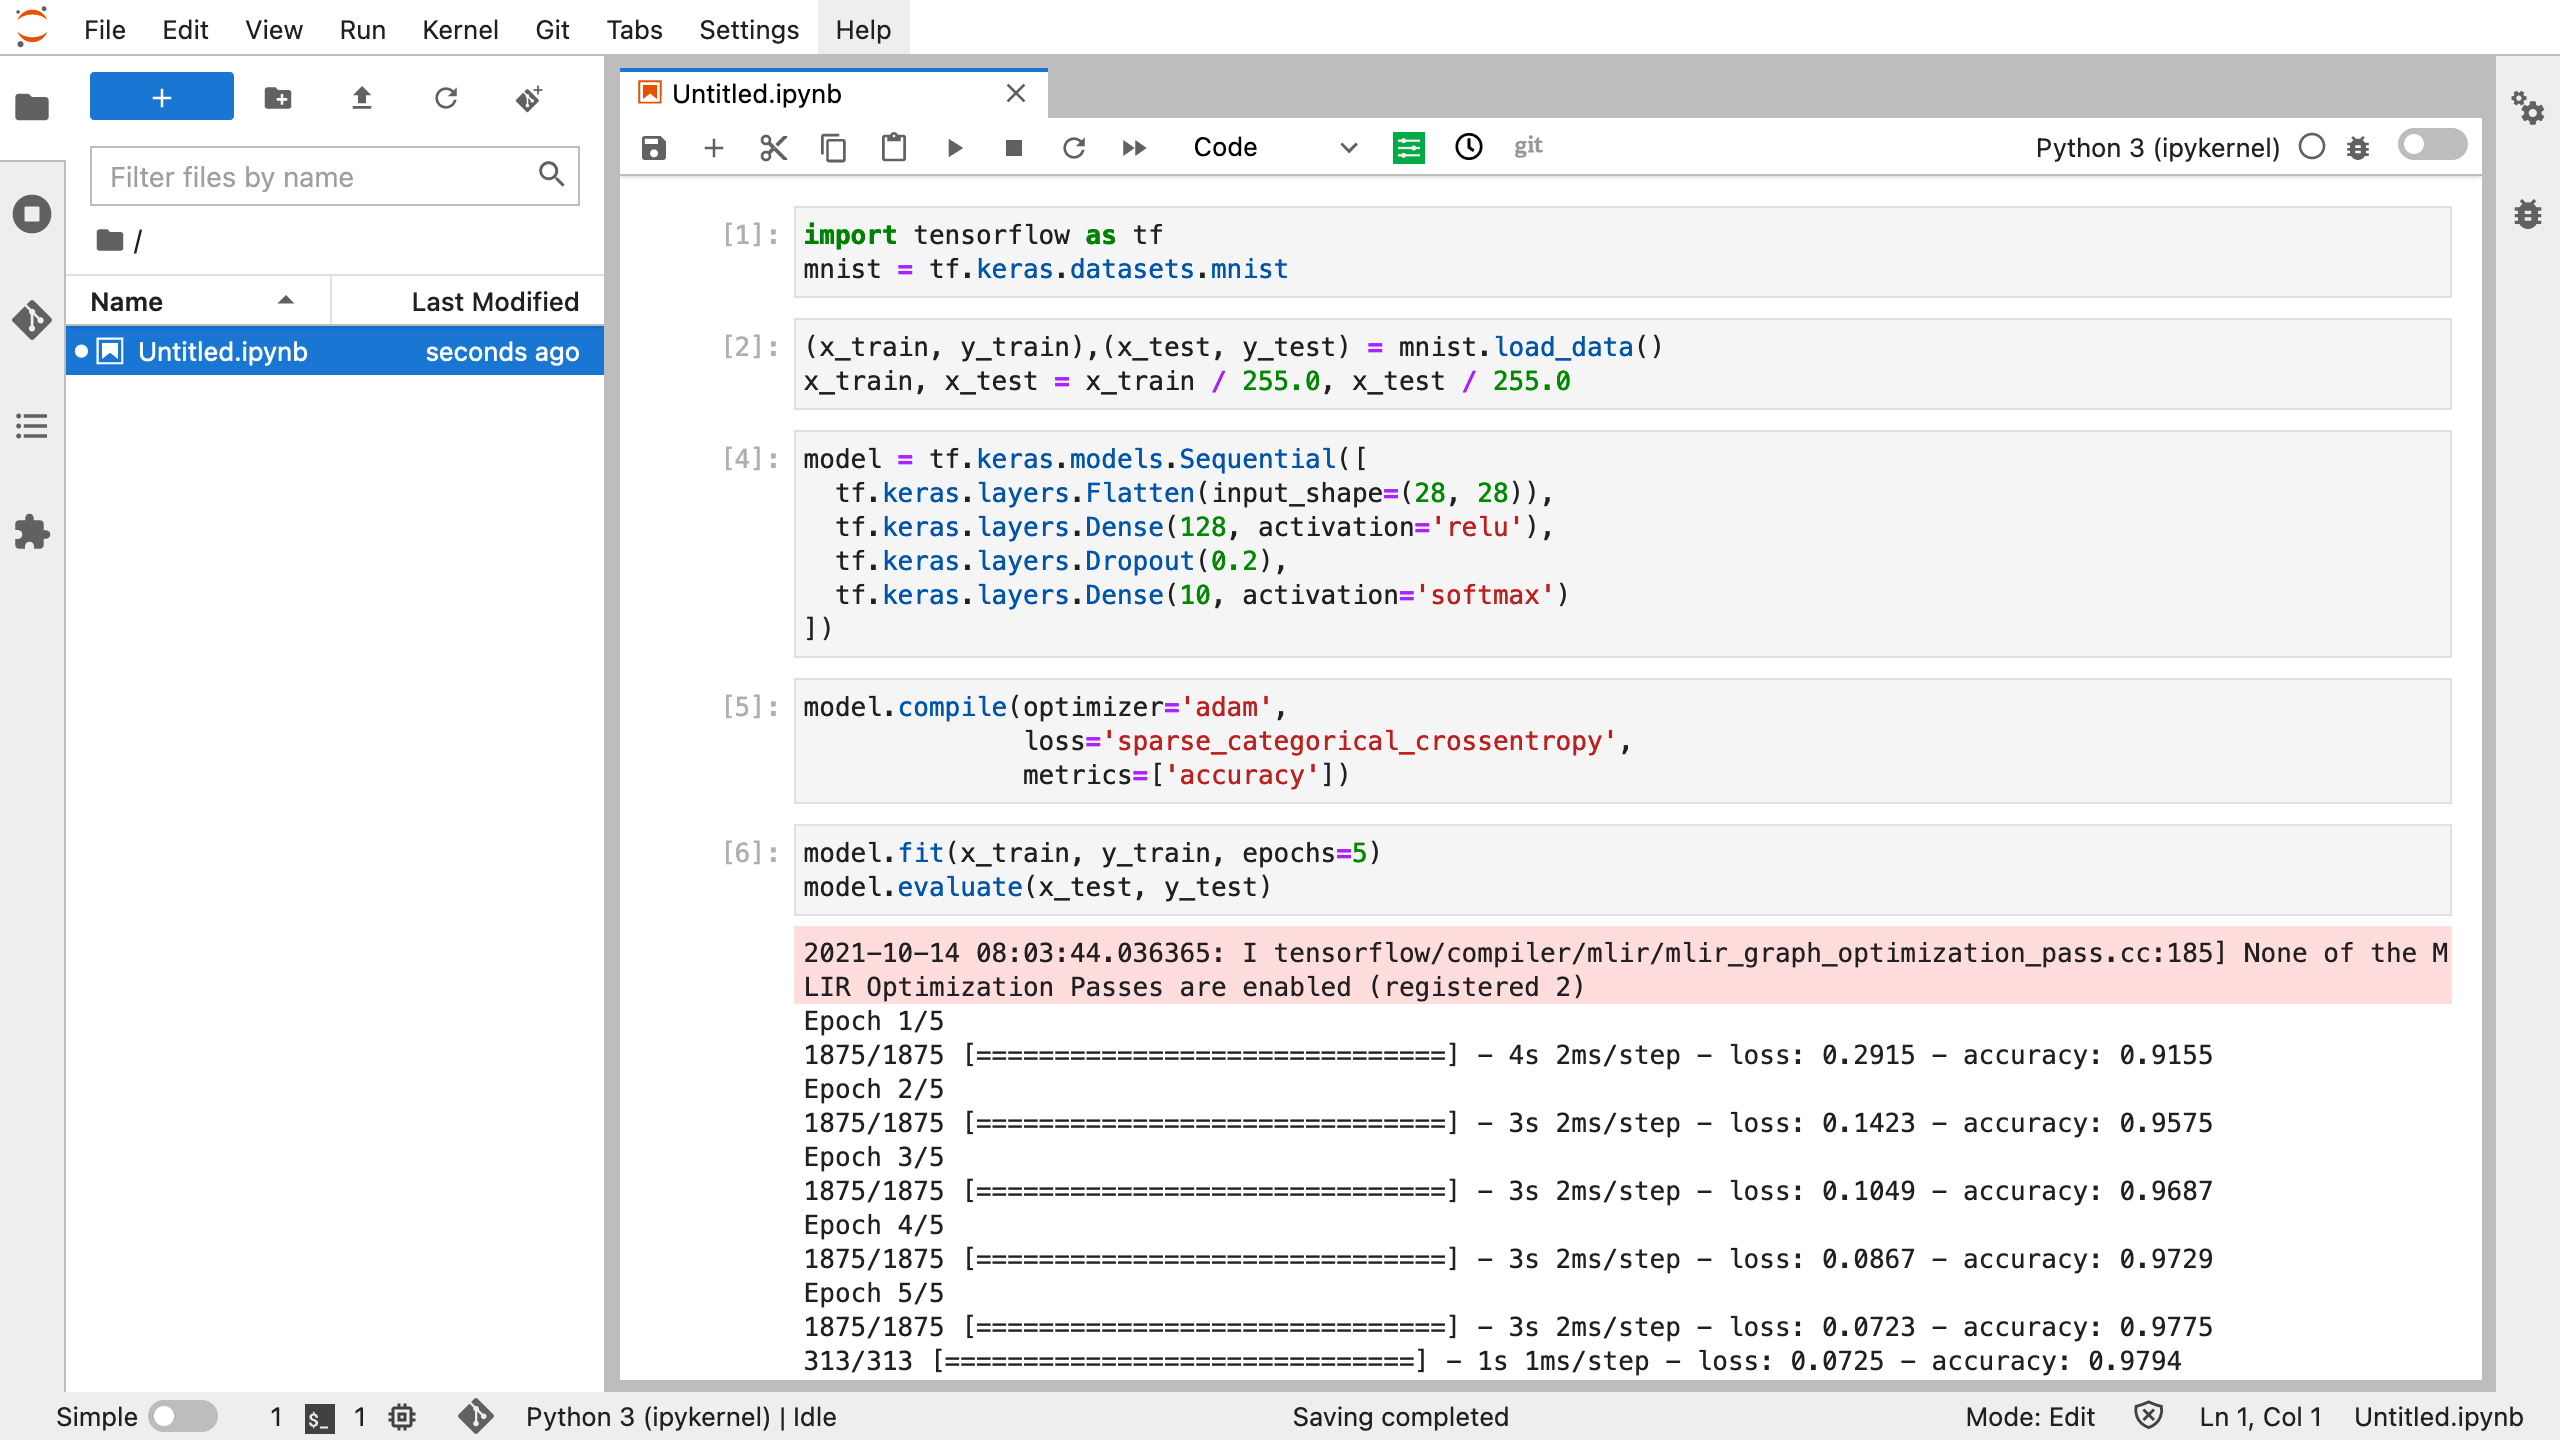The height and width of the screenshot is (1440, 2560).
Task: Click into the model.compile code cell
Action: pos(1622,741)
